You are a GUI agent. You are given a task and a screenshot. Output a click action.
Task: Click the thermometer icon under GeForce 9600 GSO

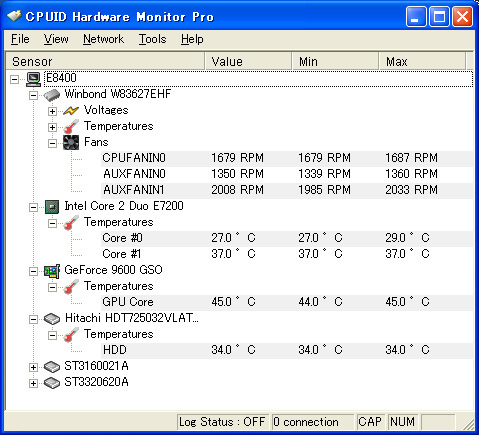point(71,287)
